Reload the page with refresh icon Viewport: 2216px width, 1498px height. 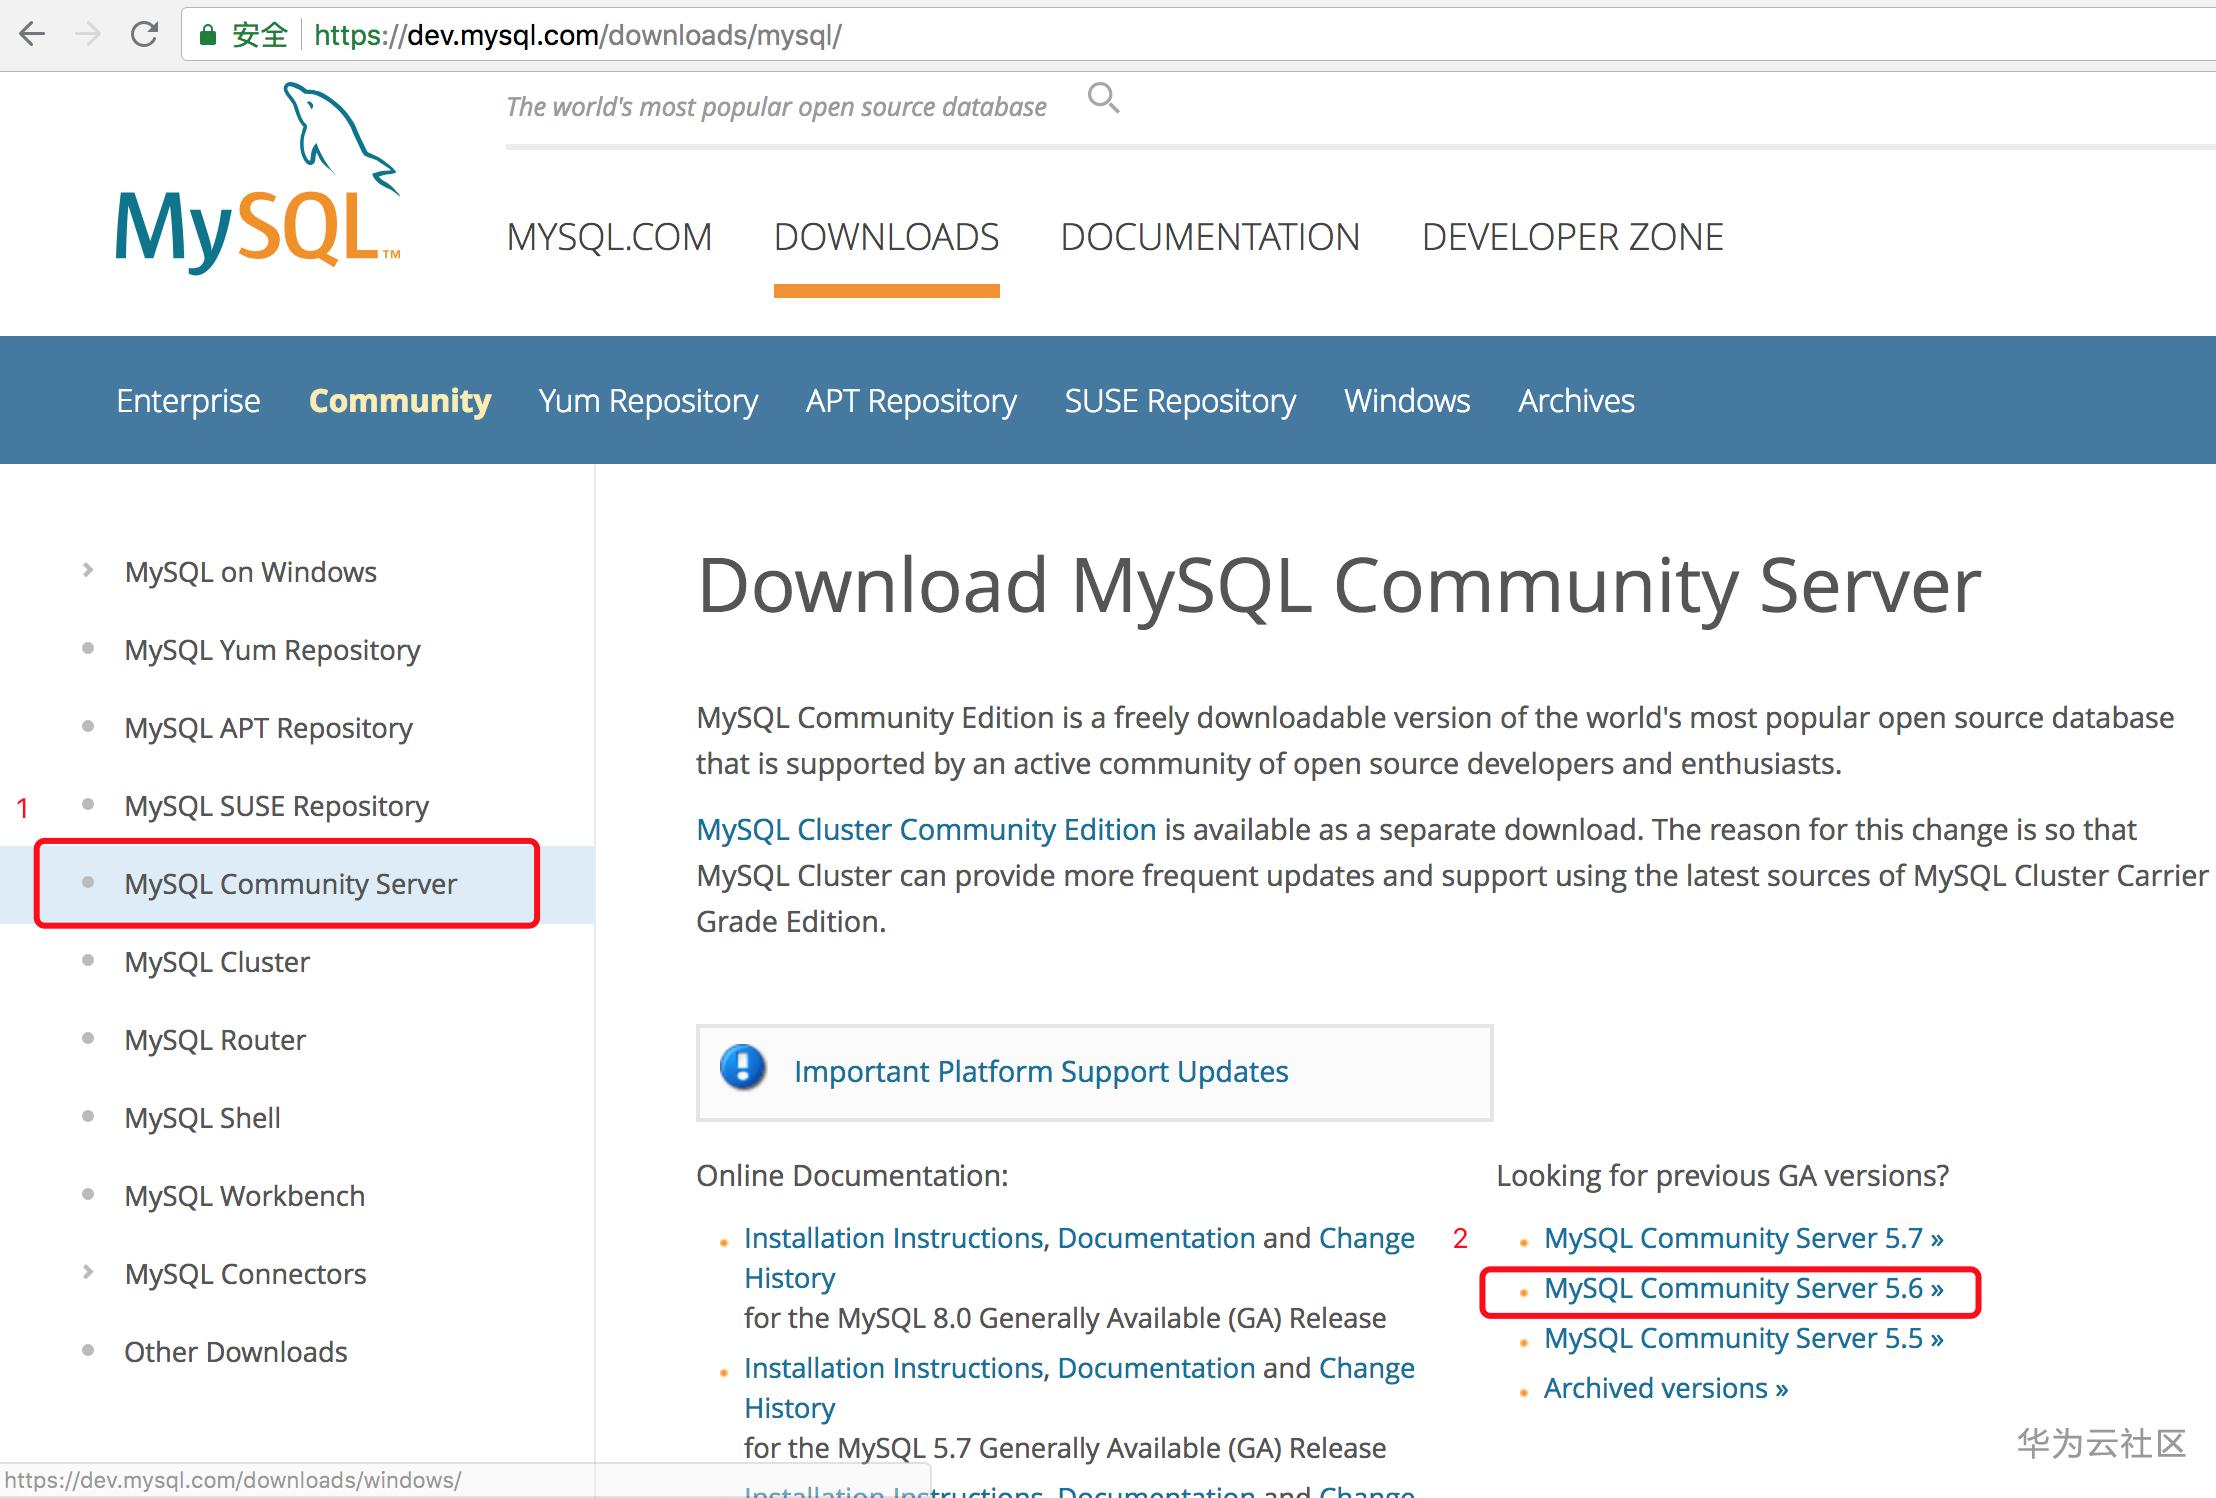coord(145,35)
